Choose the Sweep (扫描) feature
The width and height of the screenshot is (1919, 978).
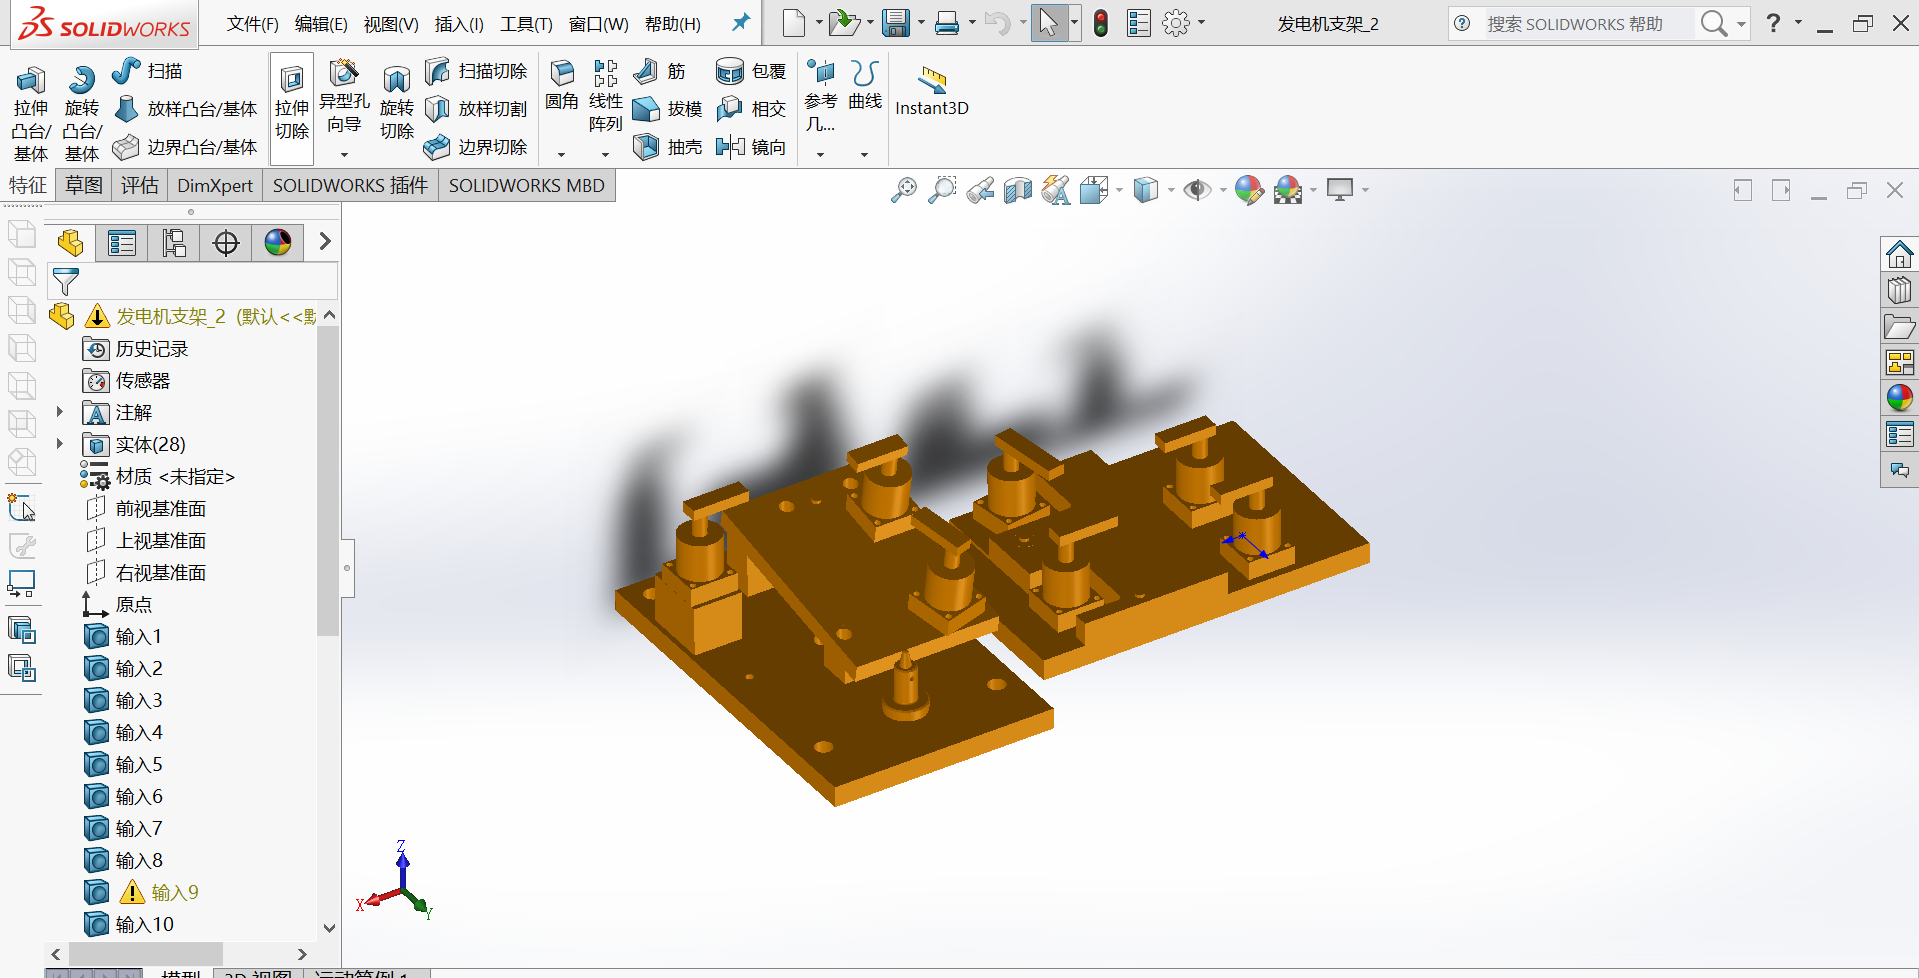147,71
